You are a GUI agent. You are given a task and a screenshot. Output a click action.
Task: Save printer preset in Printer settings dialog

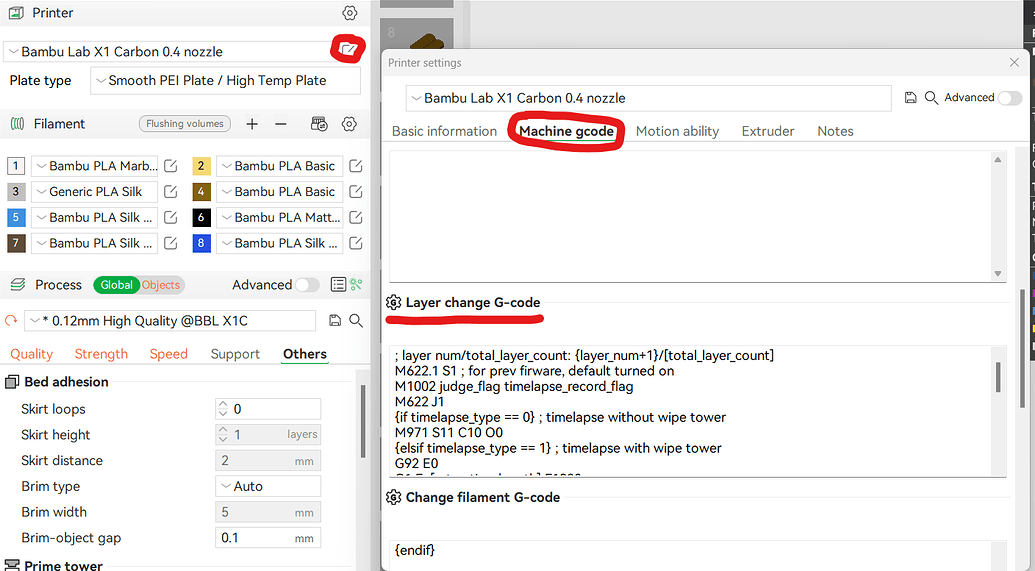click(x=910, y=98)
